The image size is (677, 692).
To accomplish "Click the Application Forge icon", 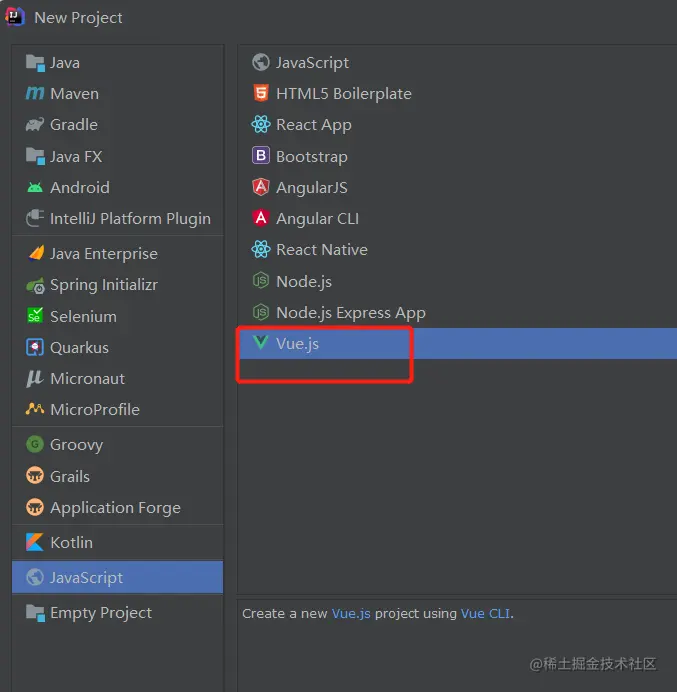I will click(35, 507).
